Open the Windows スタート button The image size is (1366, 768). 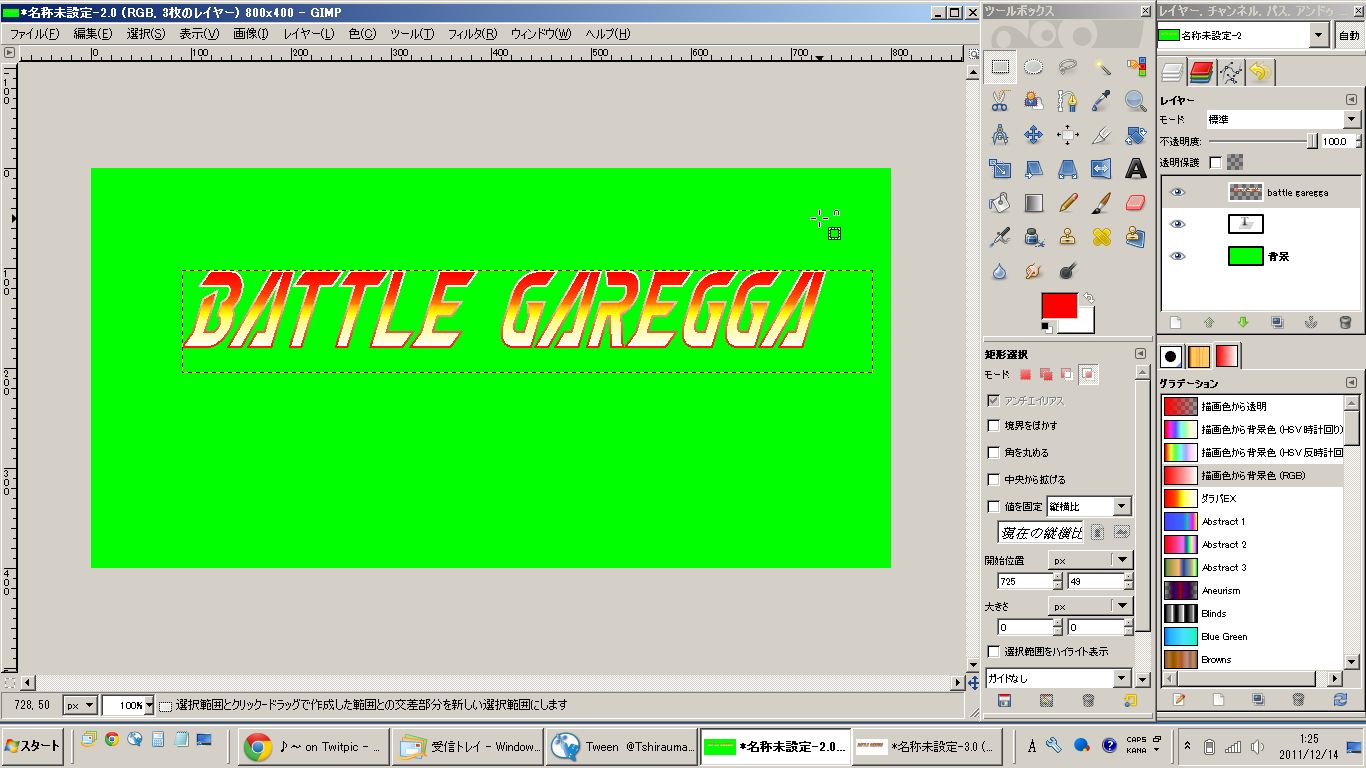[33, 745]
